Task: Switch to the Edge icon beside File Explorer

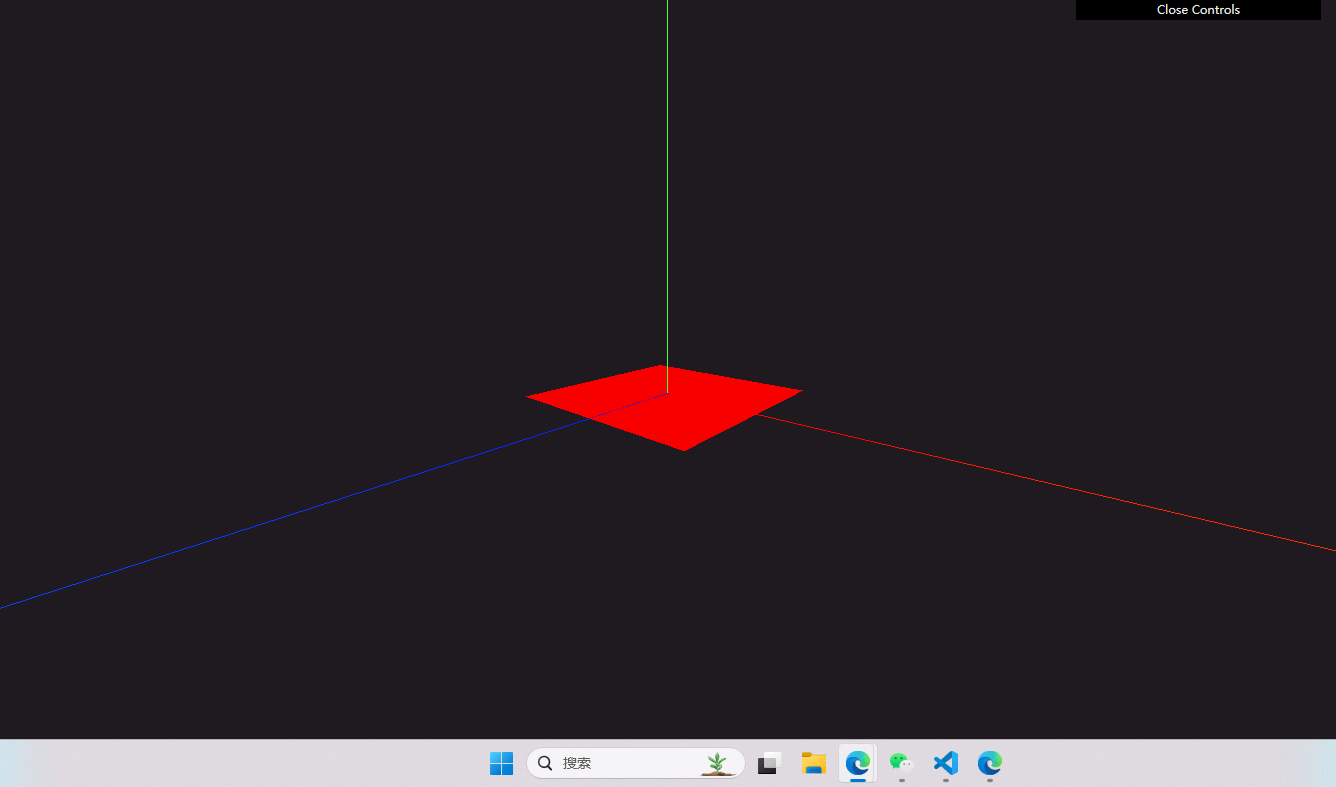Action: pyautogui.click(x=857, y=763)
